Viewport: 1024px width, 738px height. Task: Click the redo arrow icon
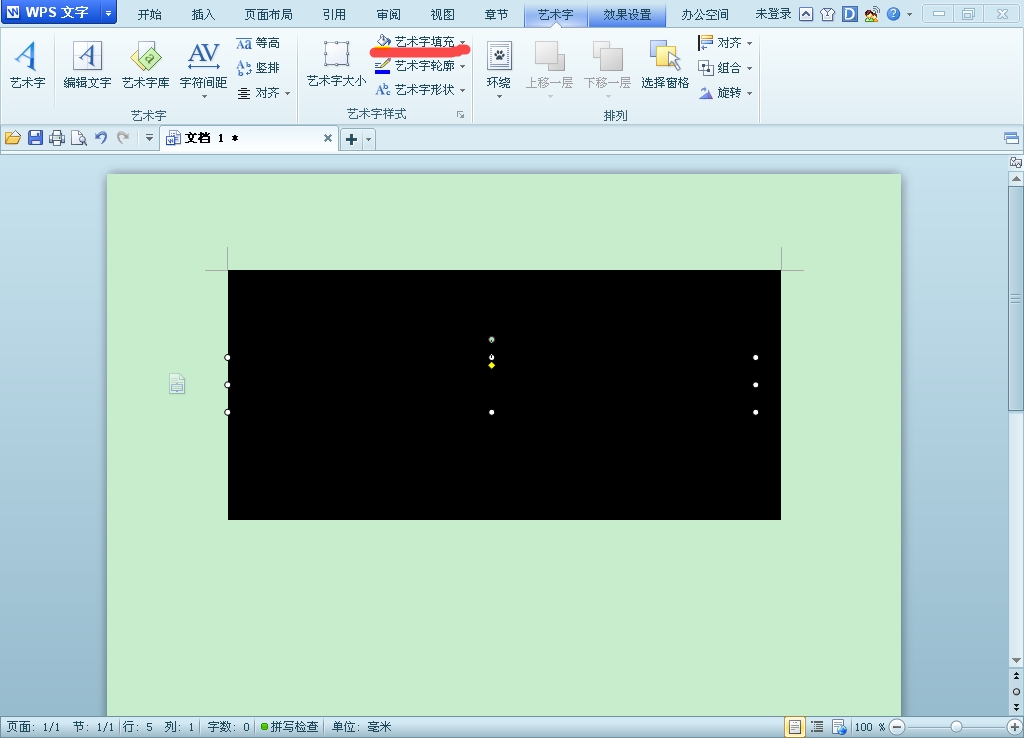point(123,138)
